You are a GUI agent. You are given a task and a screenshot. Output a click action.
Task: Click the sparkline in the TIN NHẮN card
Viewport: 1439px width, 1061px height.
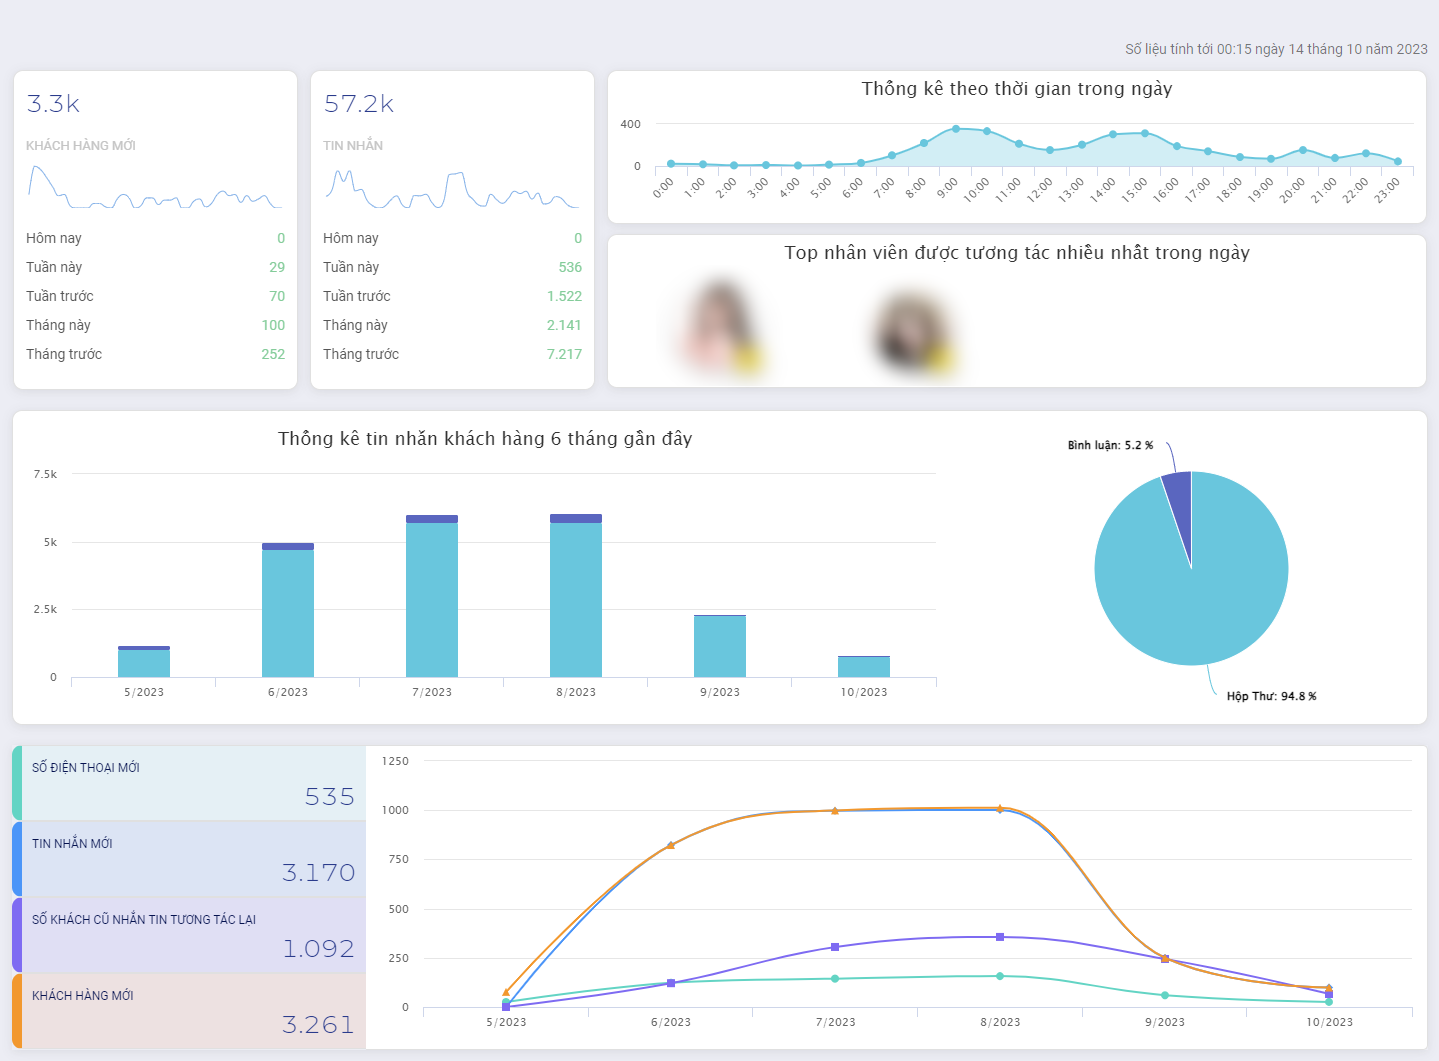pos(451,189)
